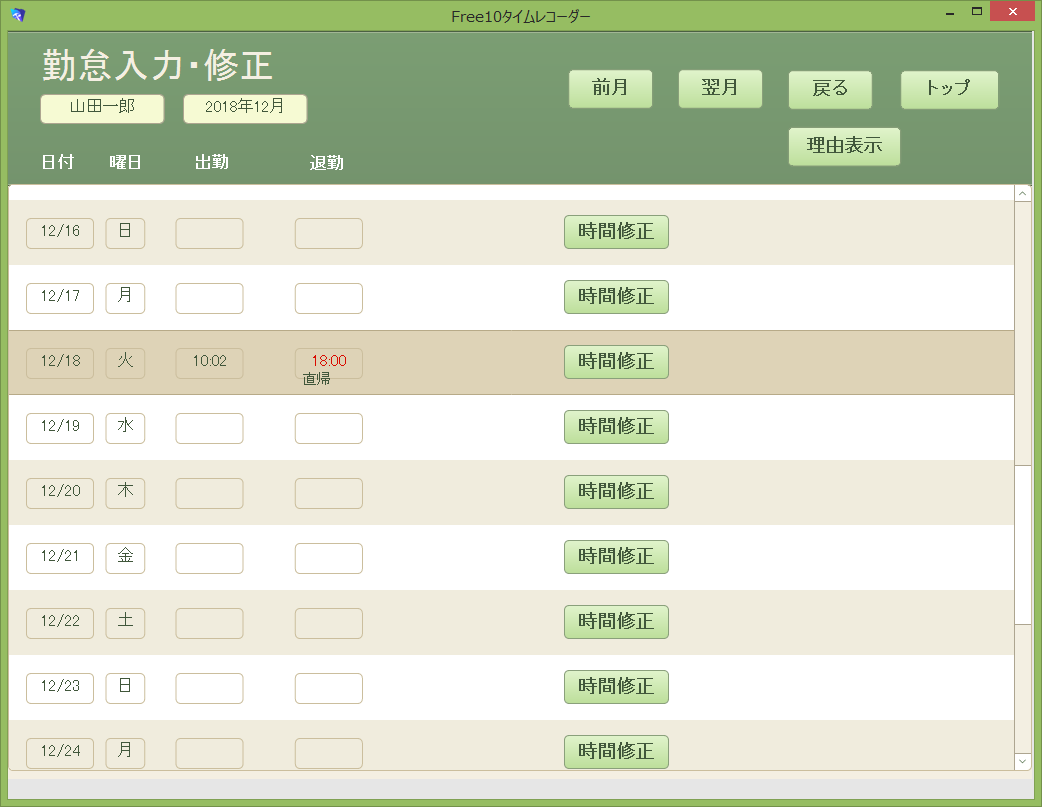
Task: Click the 2018年12月 month field
Action: pos(245,108)
